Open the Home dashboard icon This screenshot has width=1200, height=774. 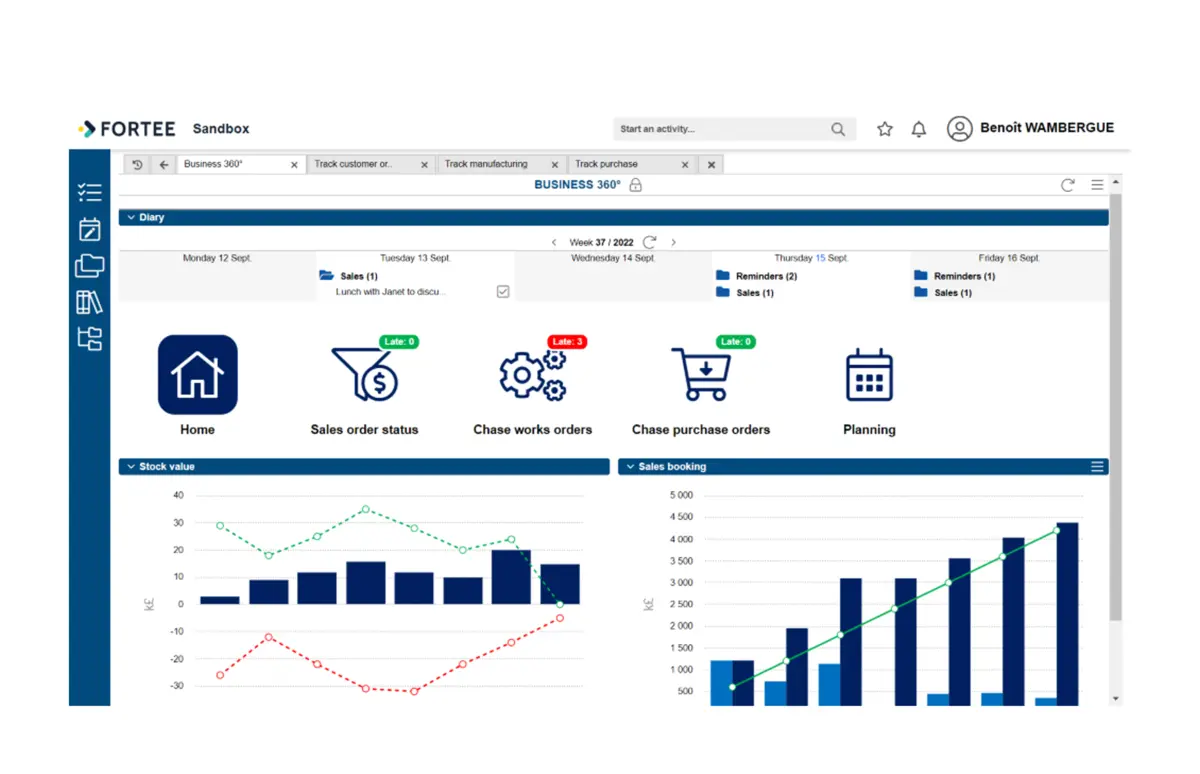[197, 375]
